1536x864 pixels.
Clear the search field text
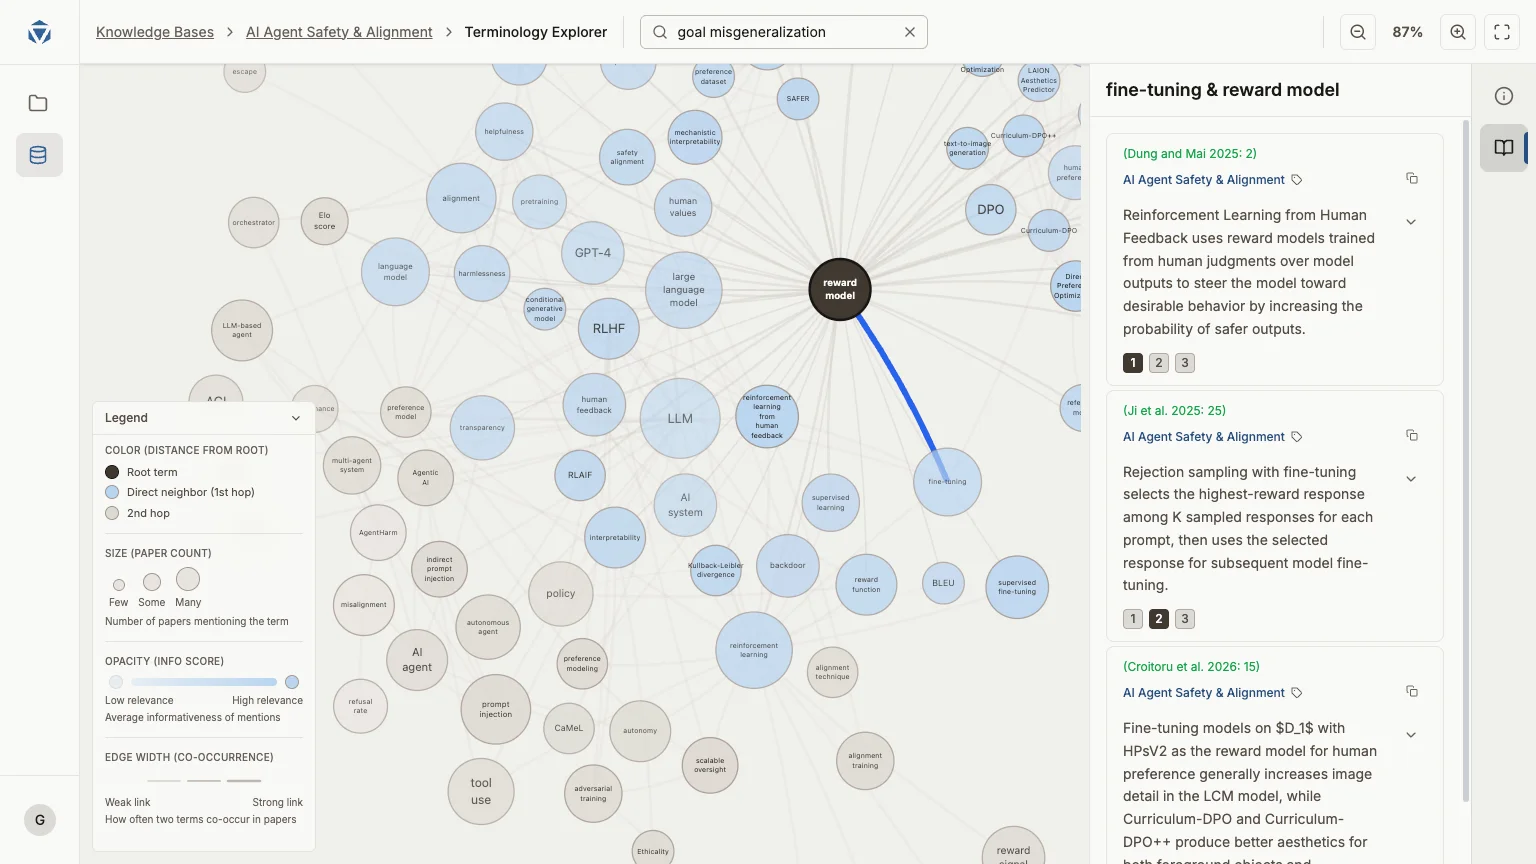click(x=910, y=32)
